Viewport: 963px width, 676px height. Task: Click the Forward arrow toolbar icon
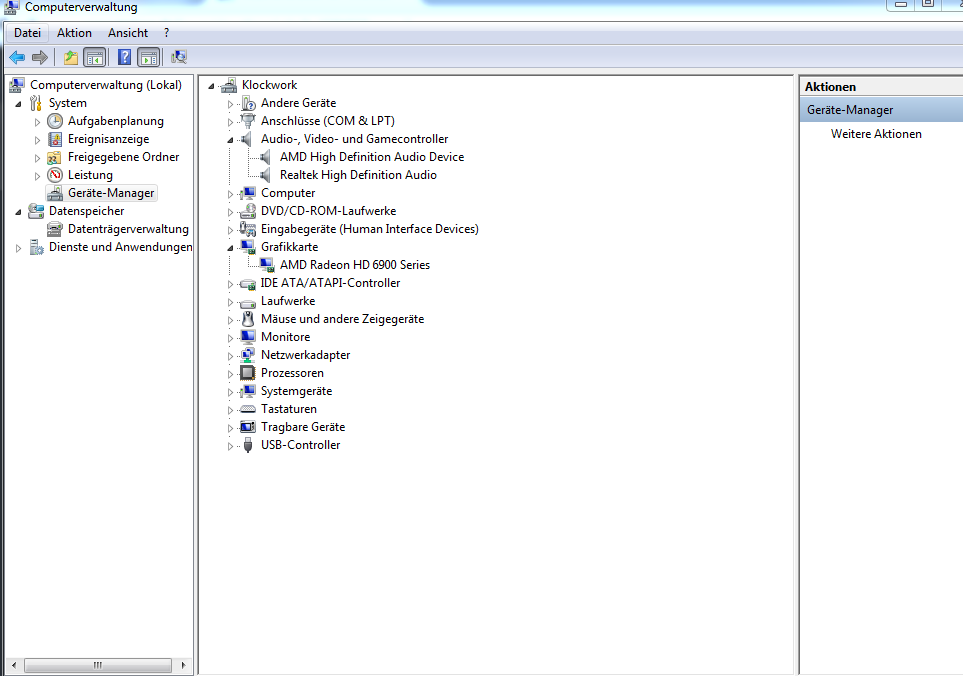[x=40, y=58]
